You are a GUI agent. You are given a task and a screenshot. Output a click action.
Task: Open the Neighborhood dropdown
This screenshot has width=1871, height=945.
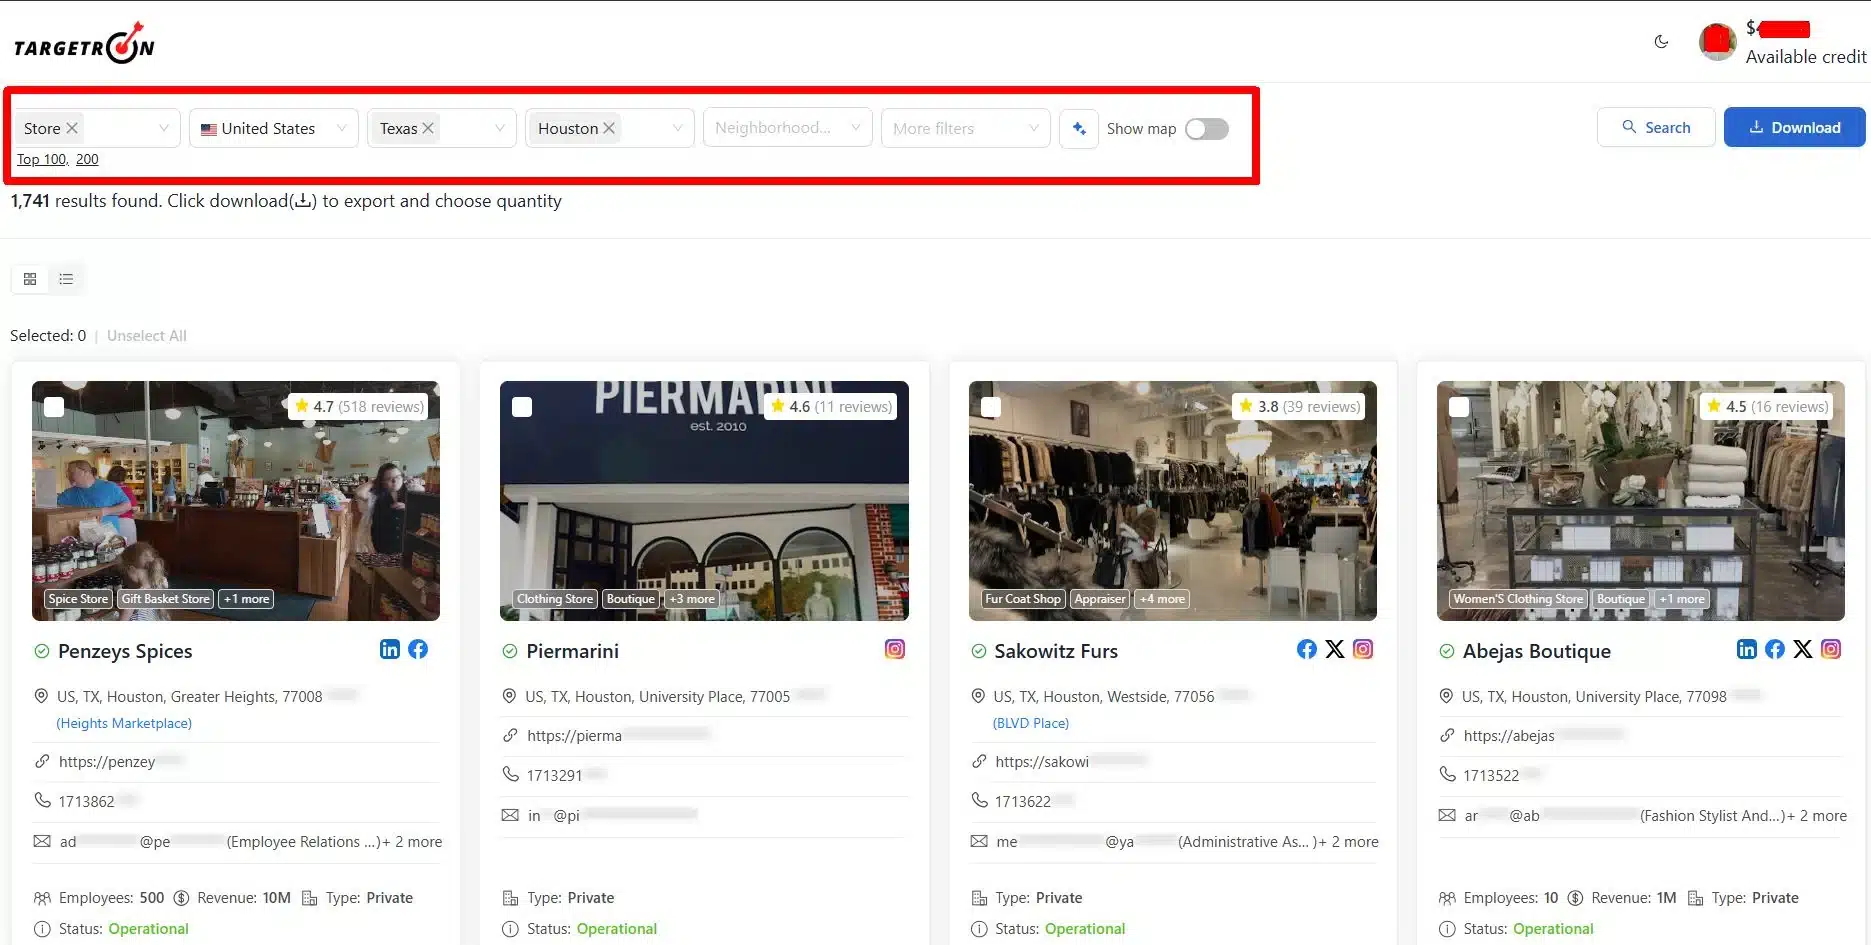click(787, 128)
